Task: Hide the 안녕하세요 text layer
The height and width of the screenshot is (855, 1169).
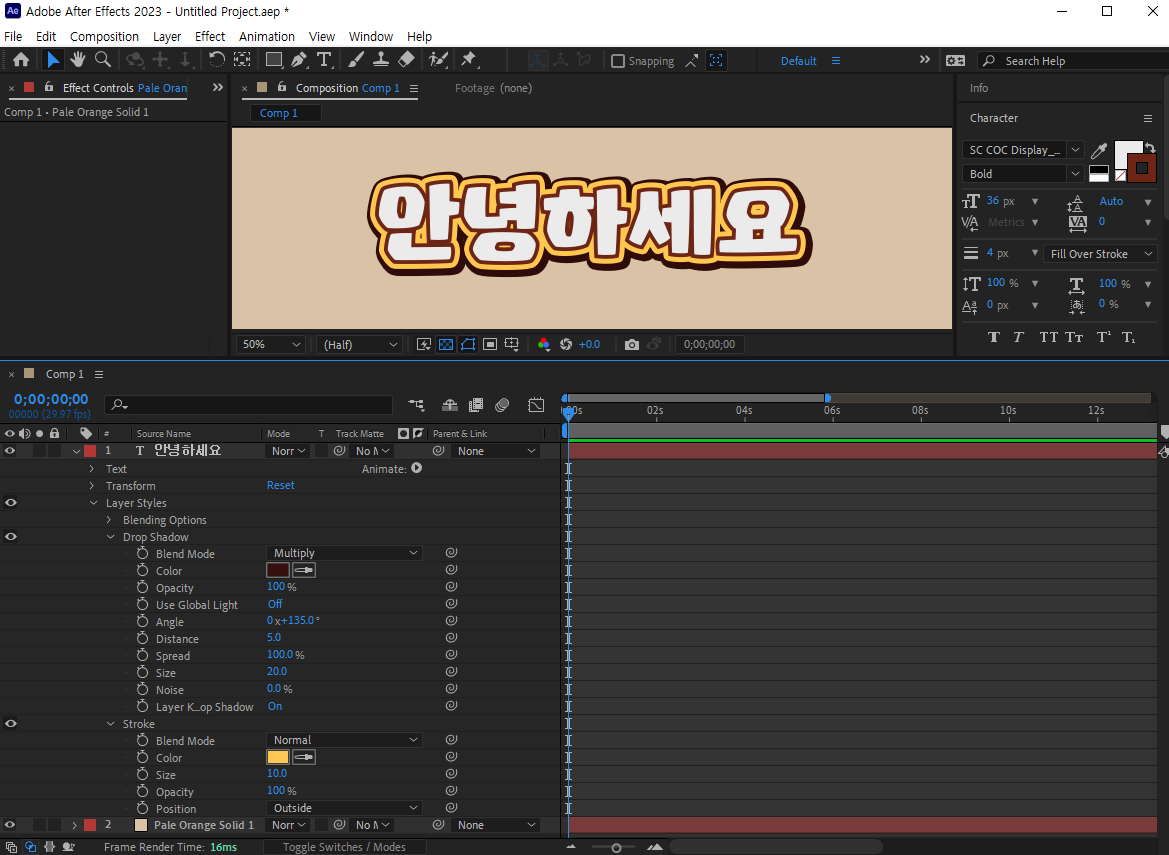Action: pyautogui.click(x=10, y=450)
